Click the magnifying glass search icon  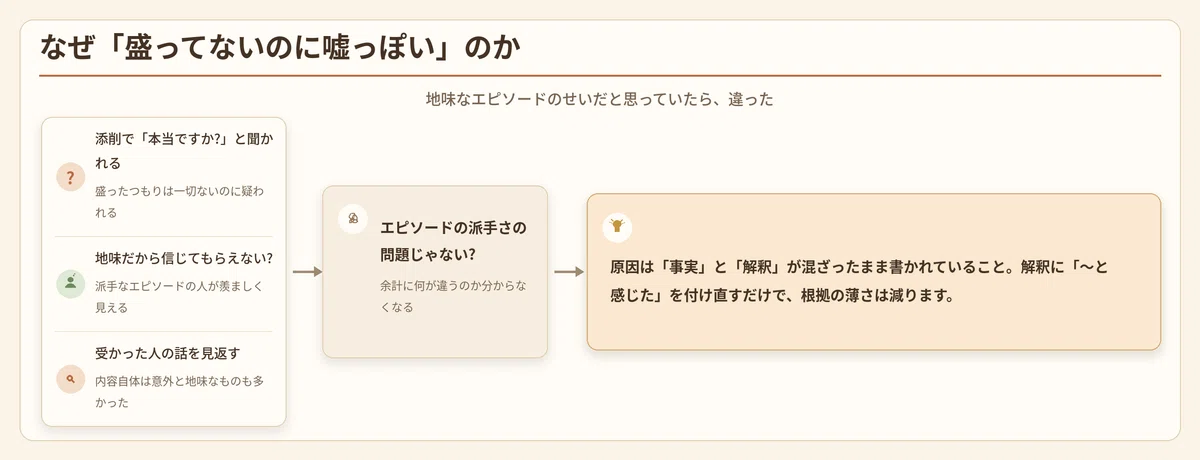(70, 379)
